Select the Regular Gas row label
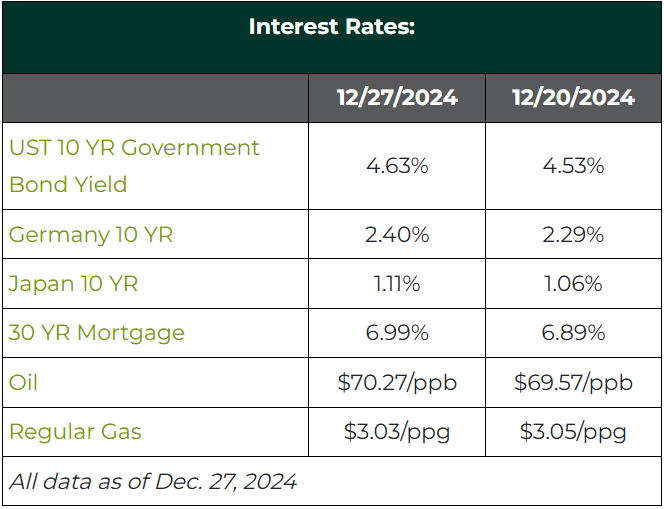Screen dimensions: 664x509 (75, 432)
